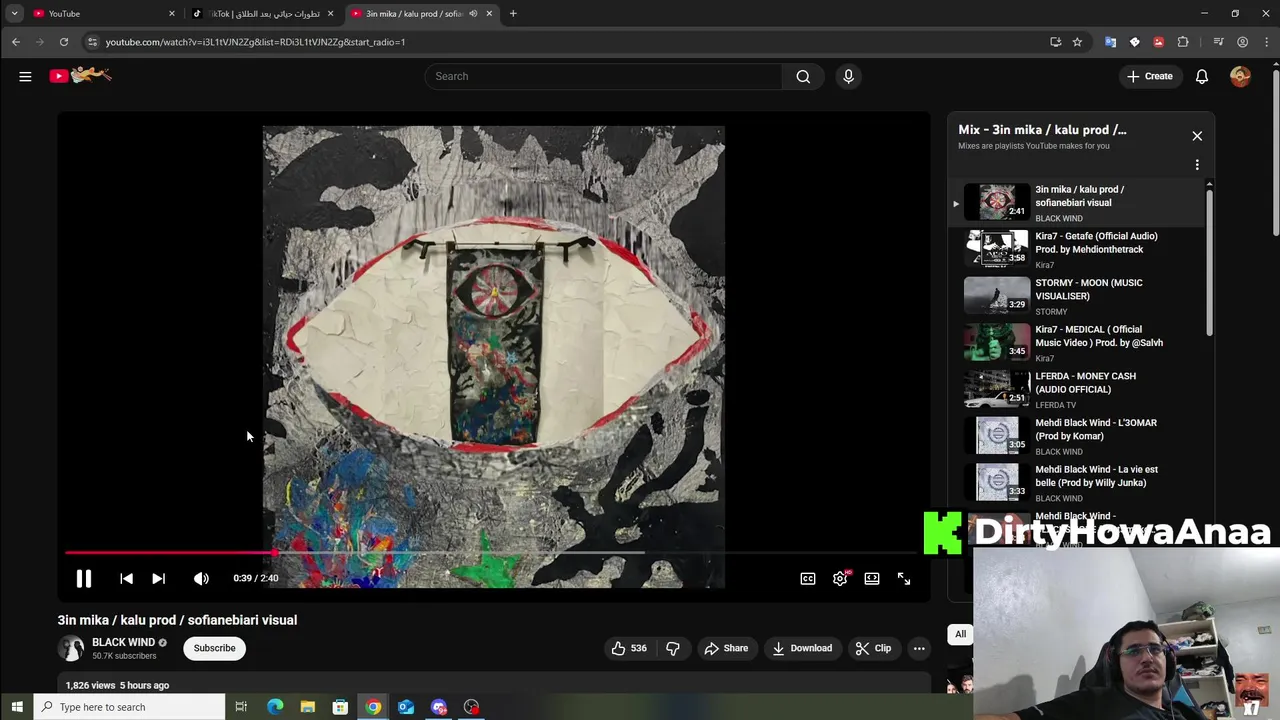Viewport: 1280px width, 720px height.
Task: Open the YouTube guide hamburger menu
Action: 25,76
